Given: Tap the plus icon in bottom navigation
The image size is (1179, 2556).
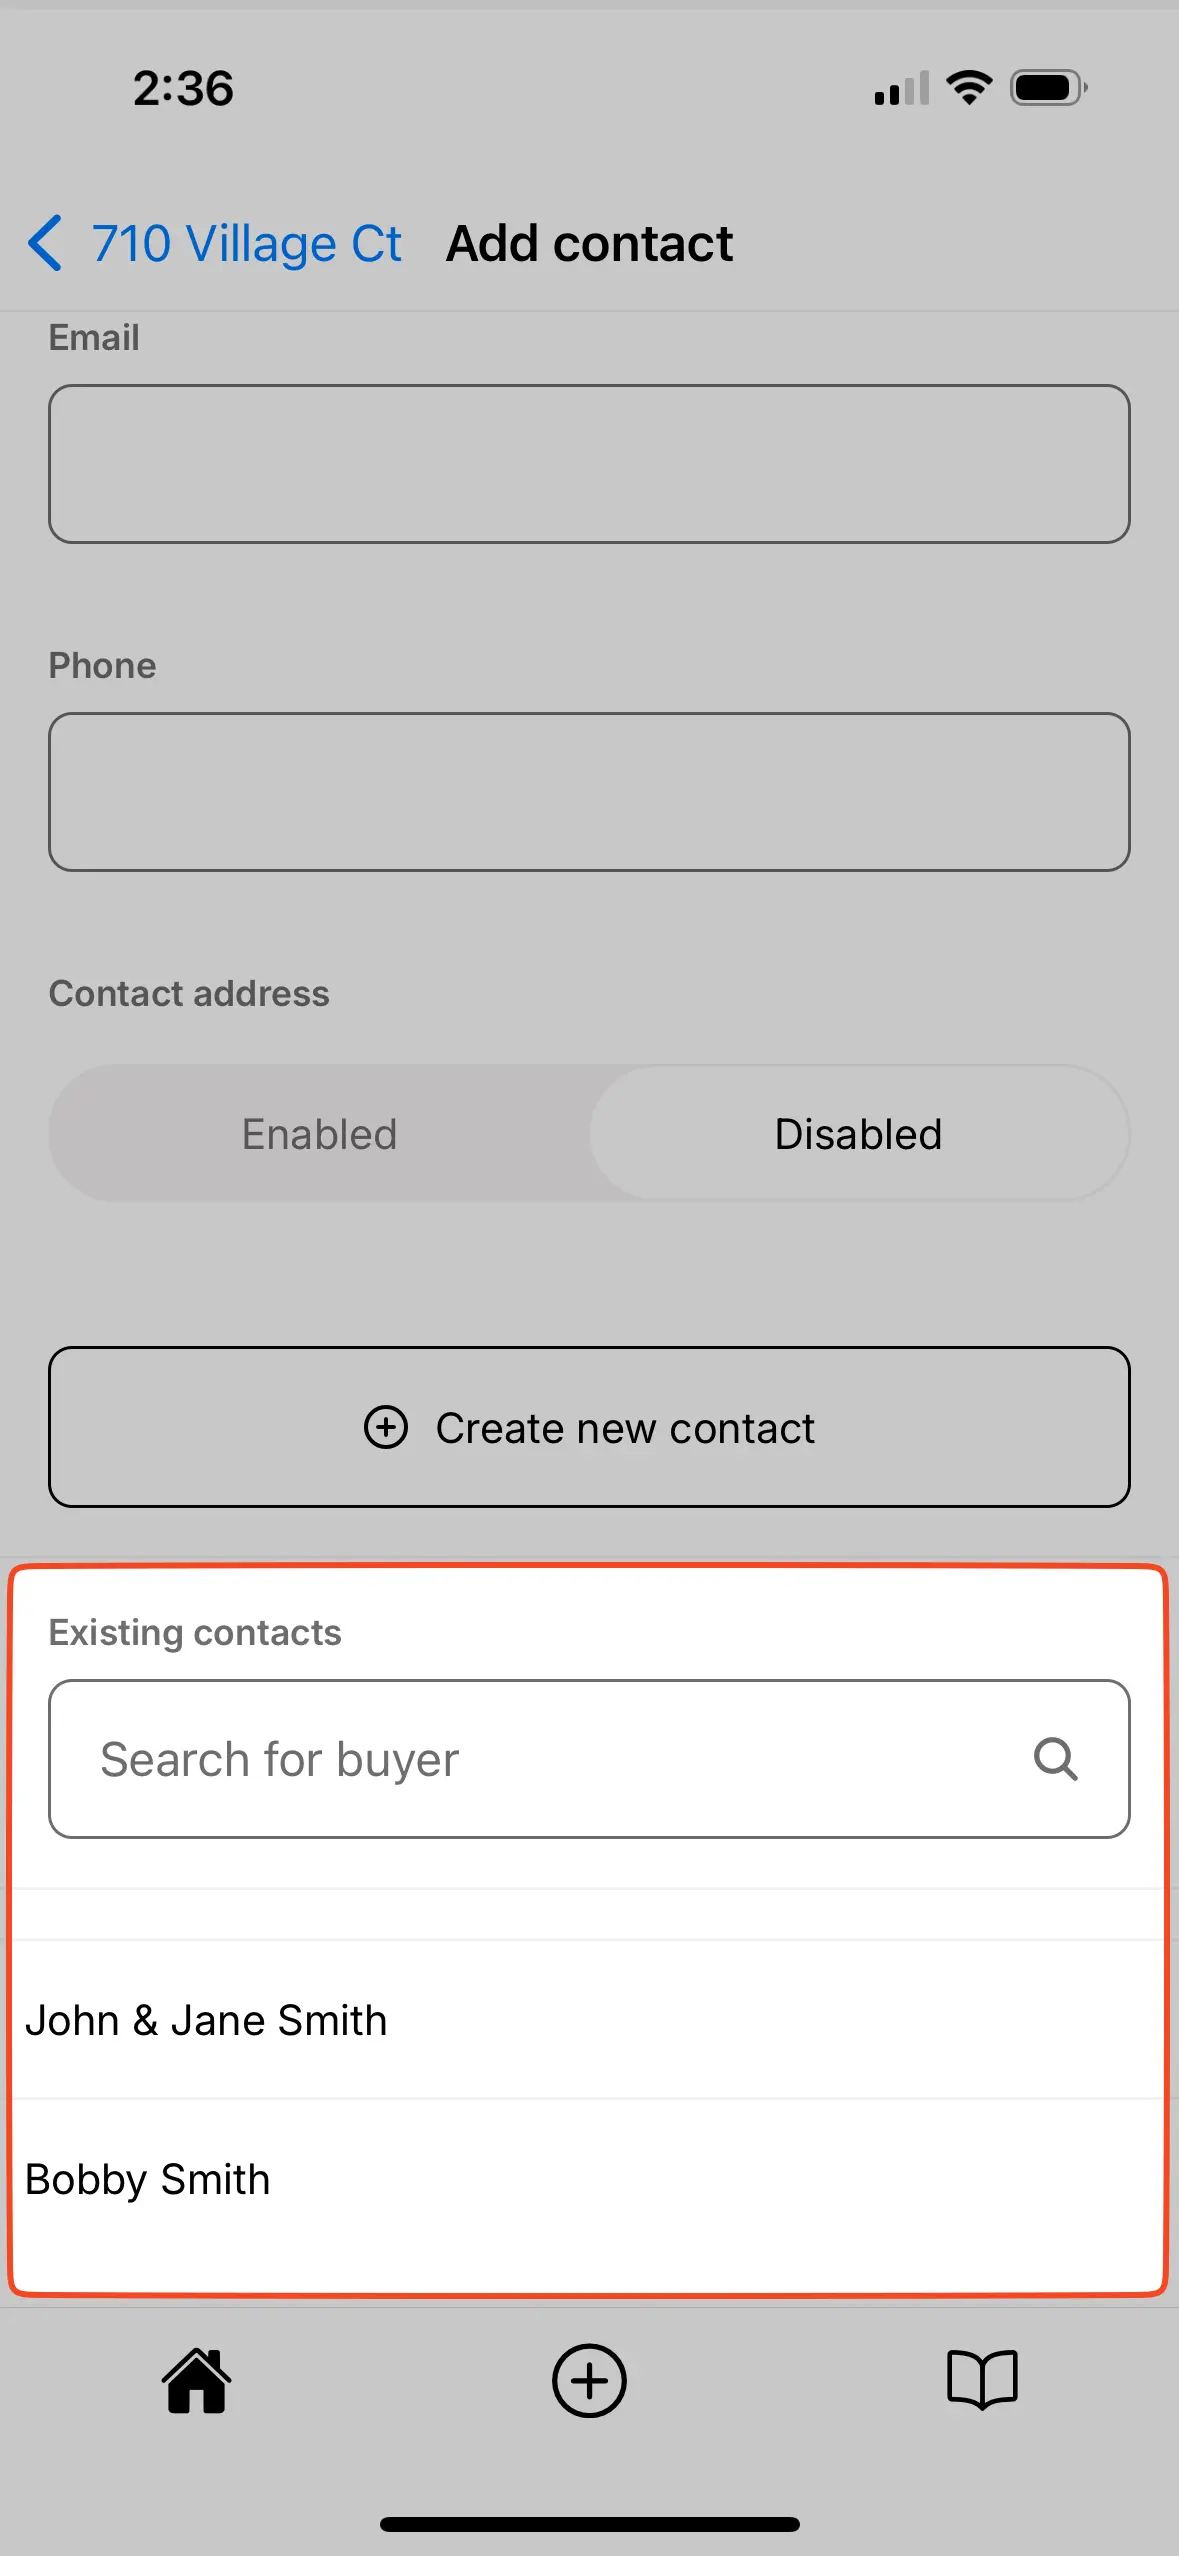Looking at the screenshot, I should tap(589, 2381).
